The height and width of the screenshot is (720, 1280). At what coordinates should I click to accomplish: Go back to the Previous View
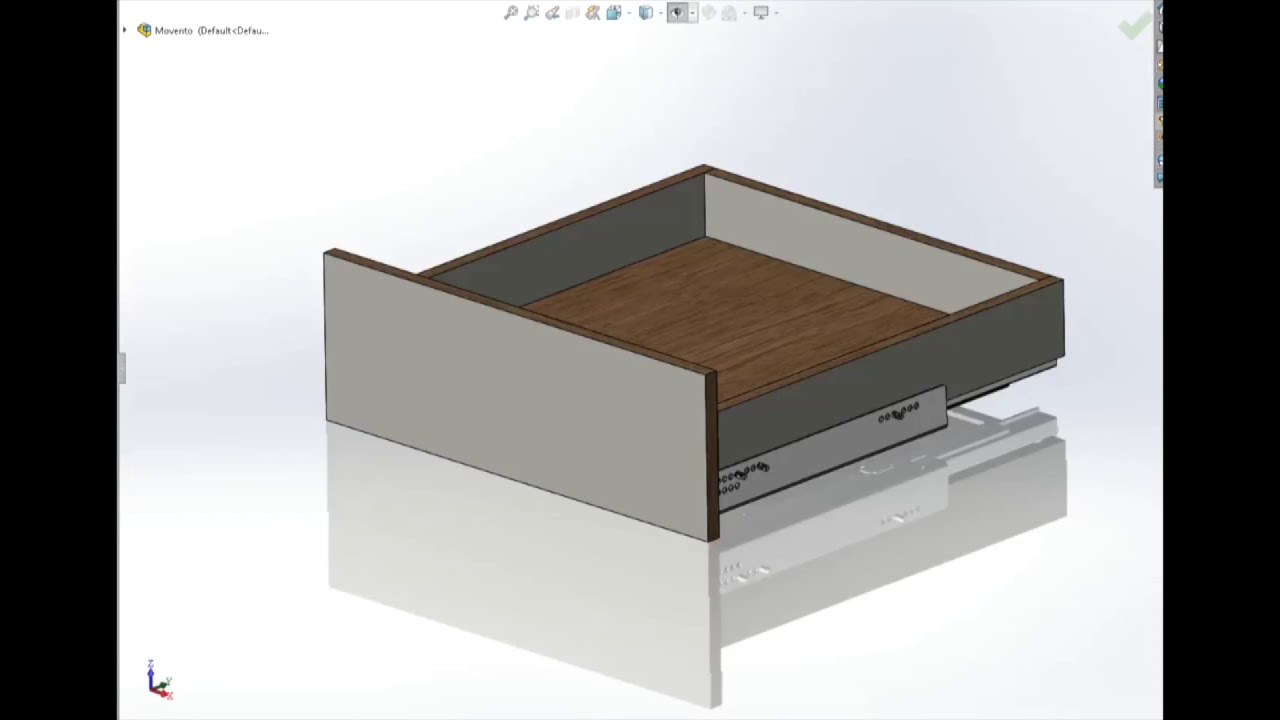(552, 13)
